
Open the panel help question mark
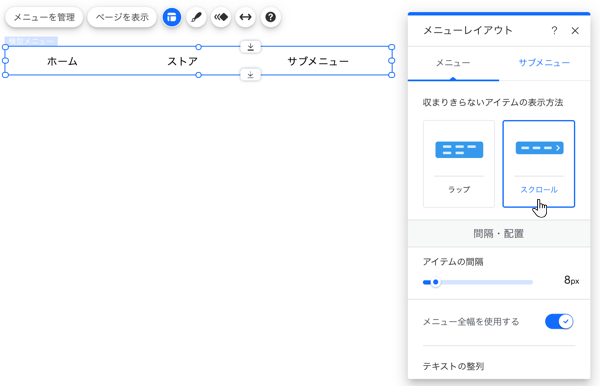(x=554, y=31)
